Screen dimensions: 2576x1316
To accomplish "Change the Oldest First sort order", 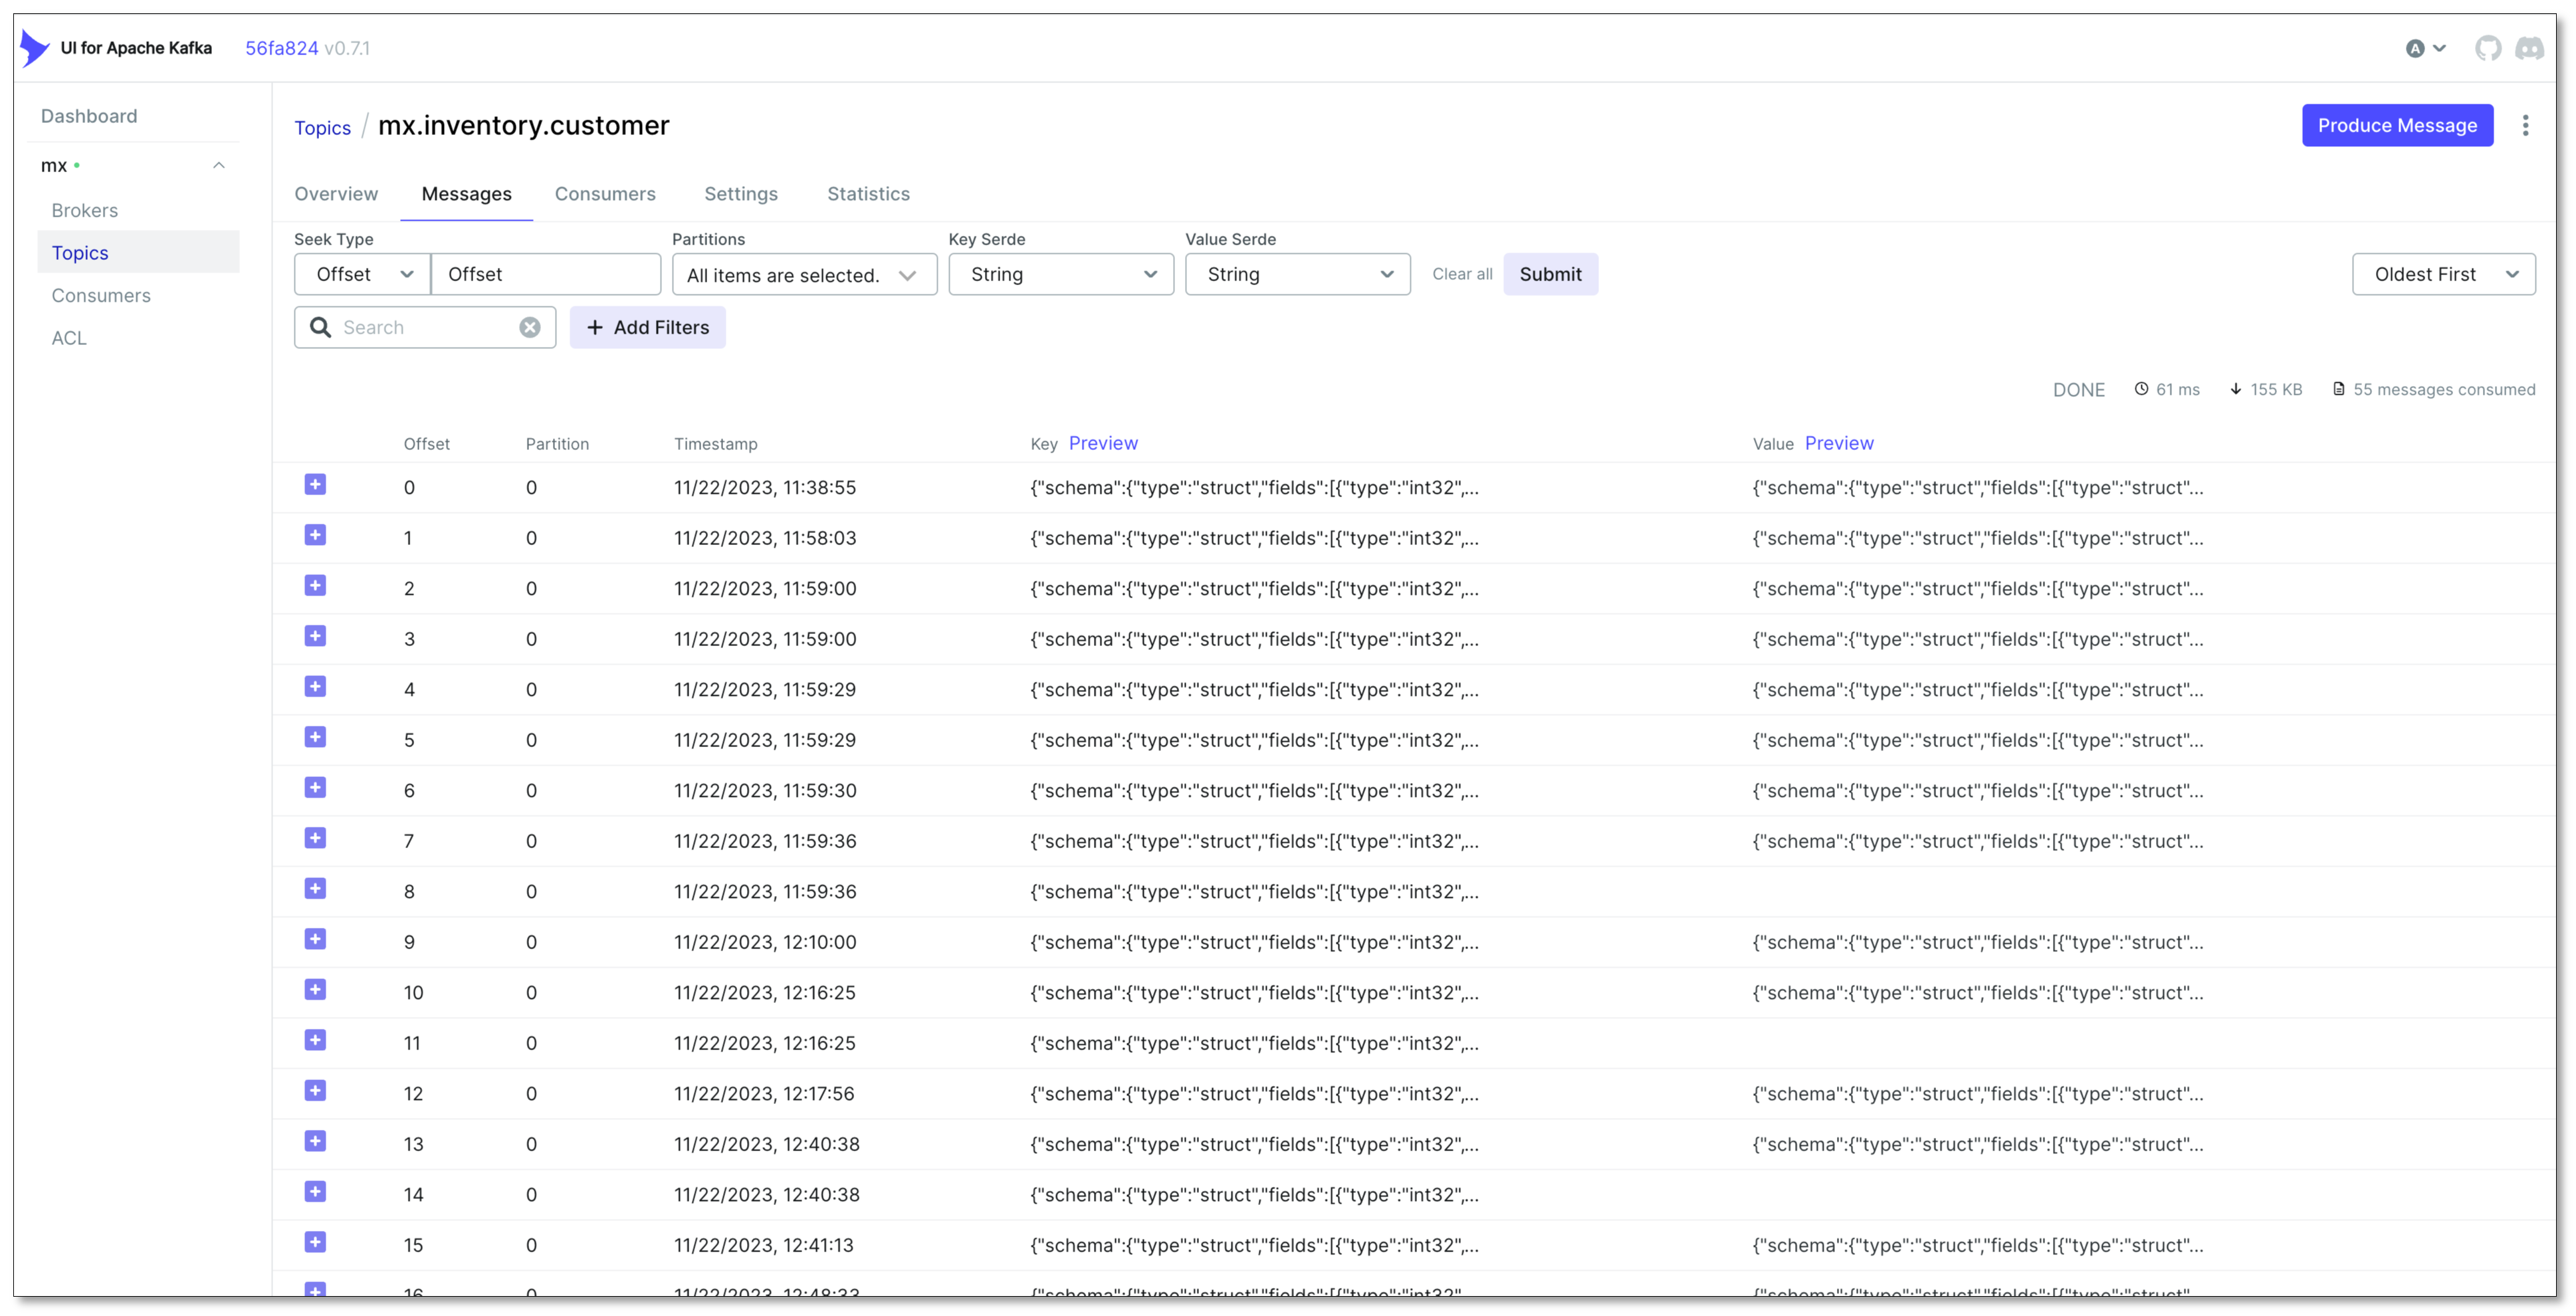I will (x=2443, y=274).
